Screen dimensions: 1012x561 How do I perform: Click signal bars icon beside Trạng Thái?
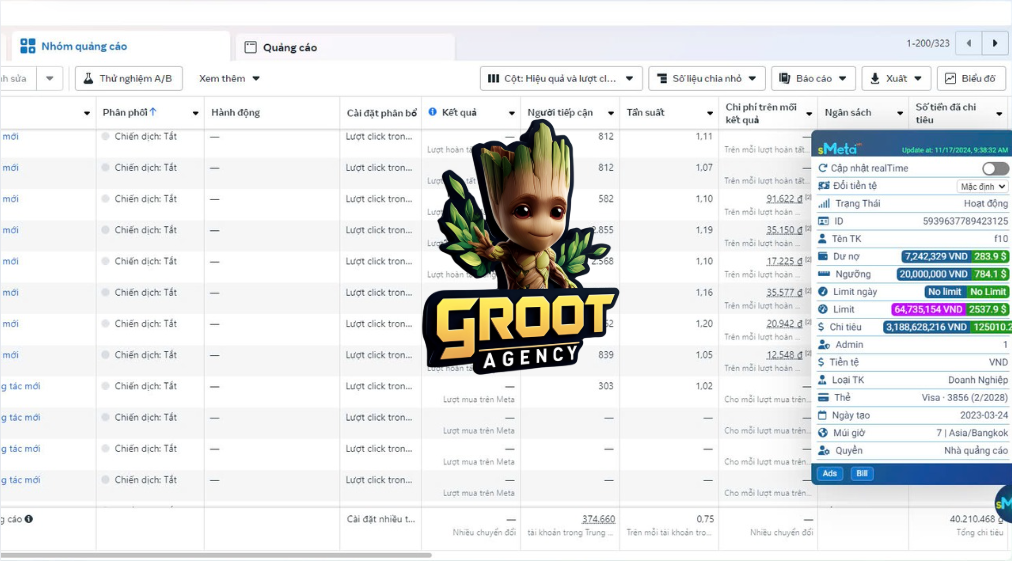click(x=824, y=203)
